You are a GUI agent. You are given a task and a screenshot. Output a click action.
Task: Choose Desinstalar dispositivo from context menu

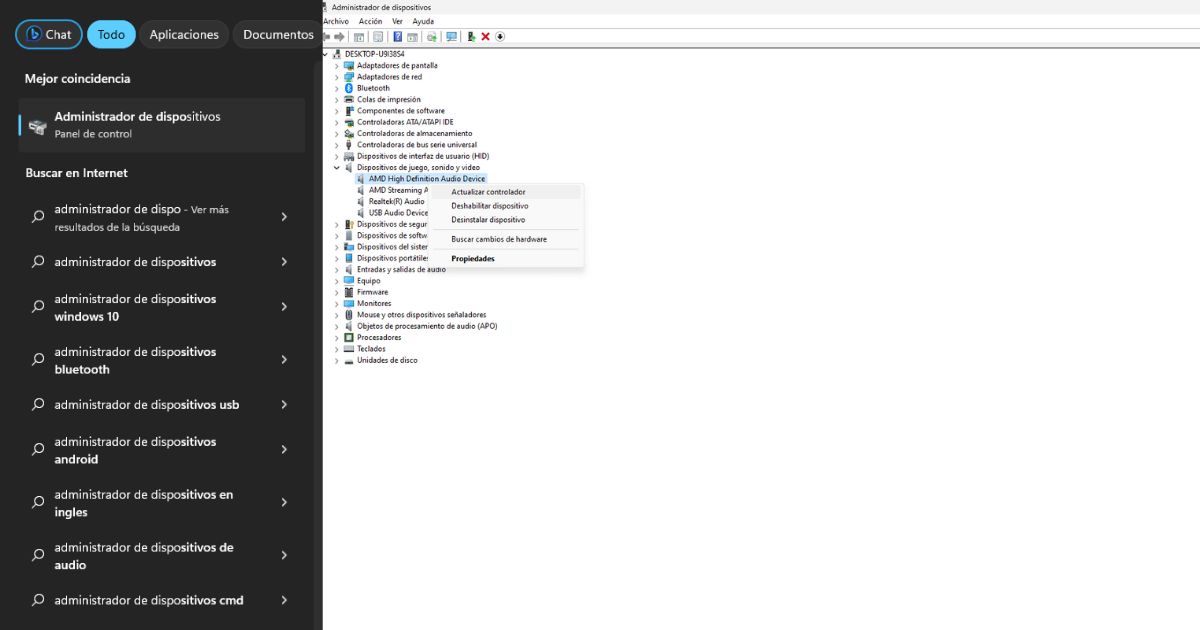click(508, 220)
